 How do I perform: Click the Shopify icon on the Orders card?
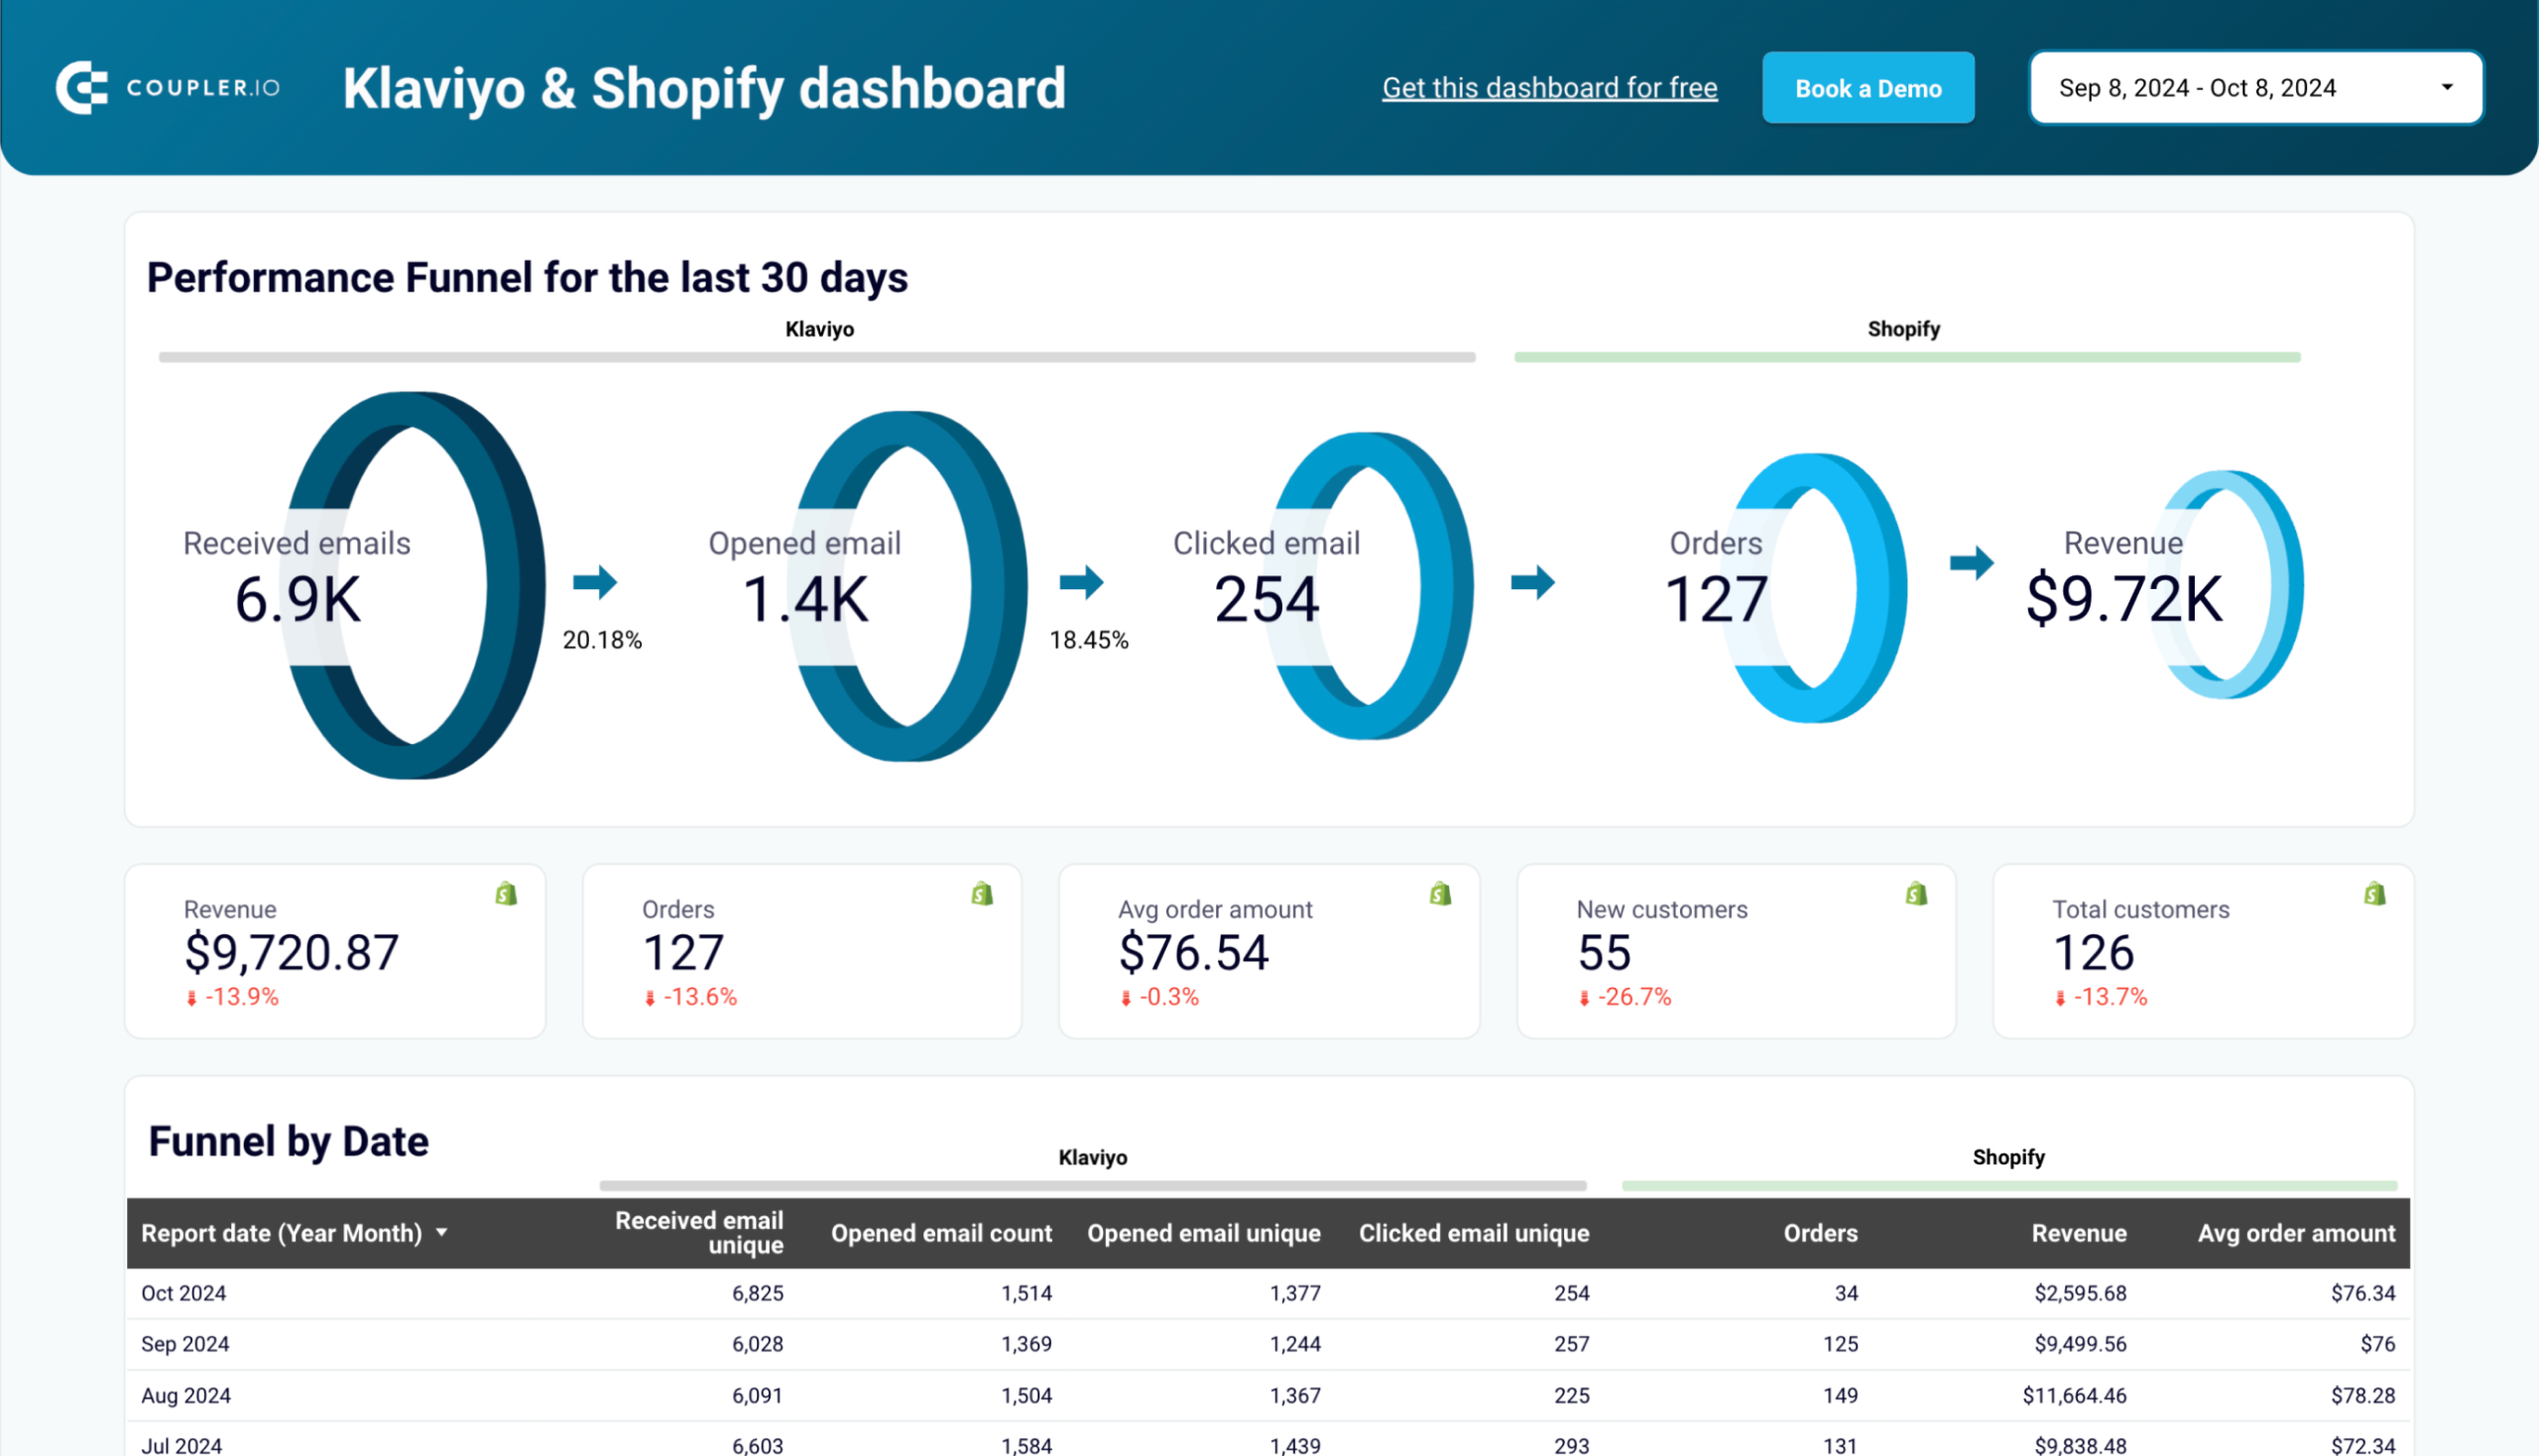[982, 895]
